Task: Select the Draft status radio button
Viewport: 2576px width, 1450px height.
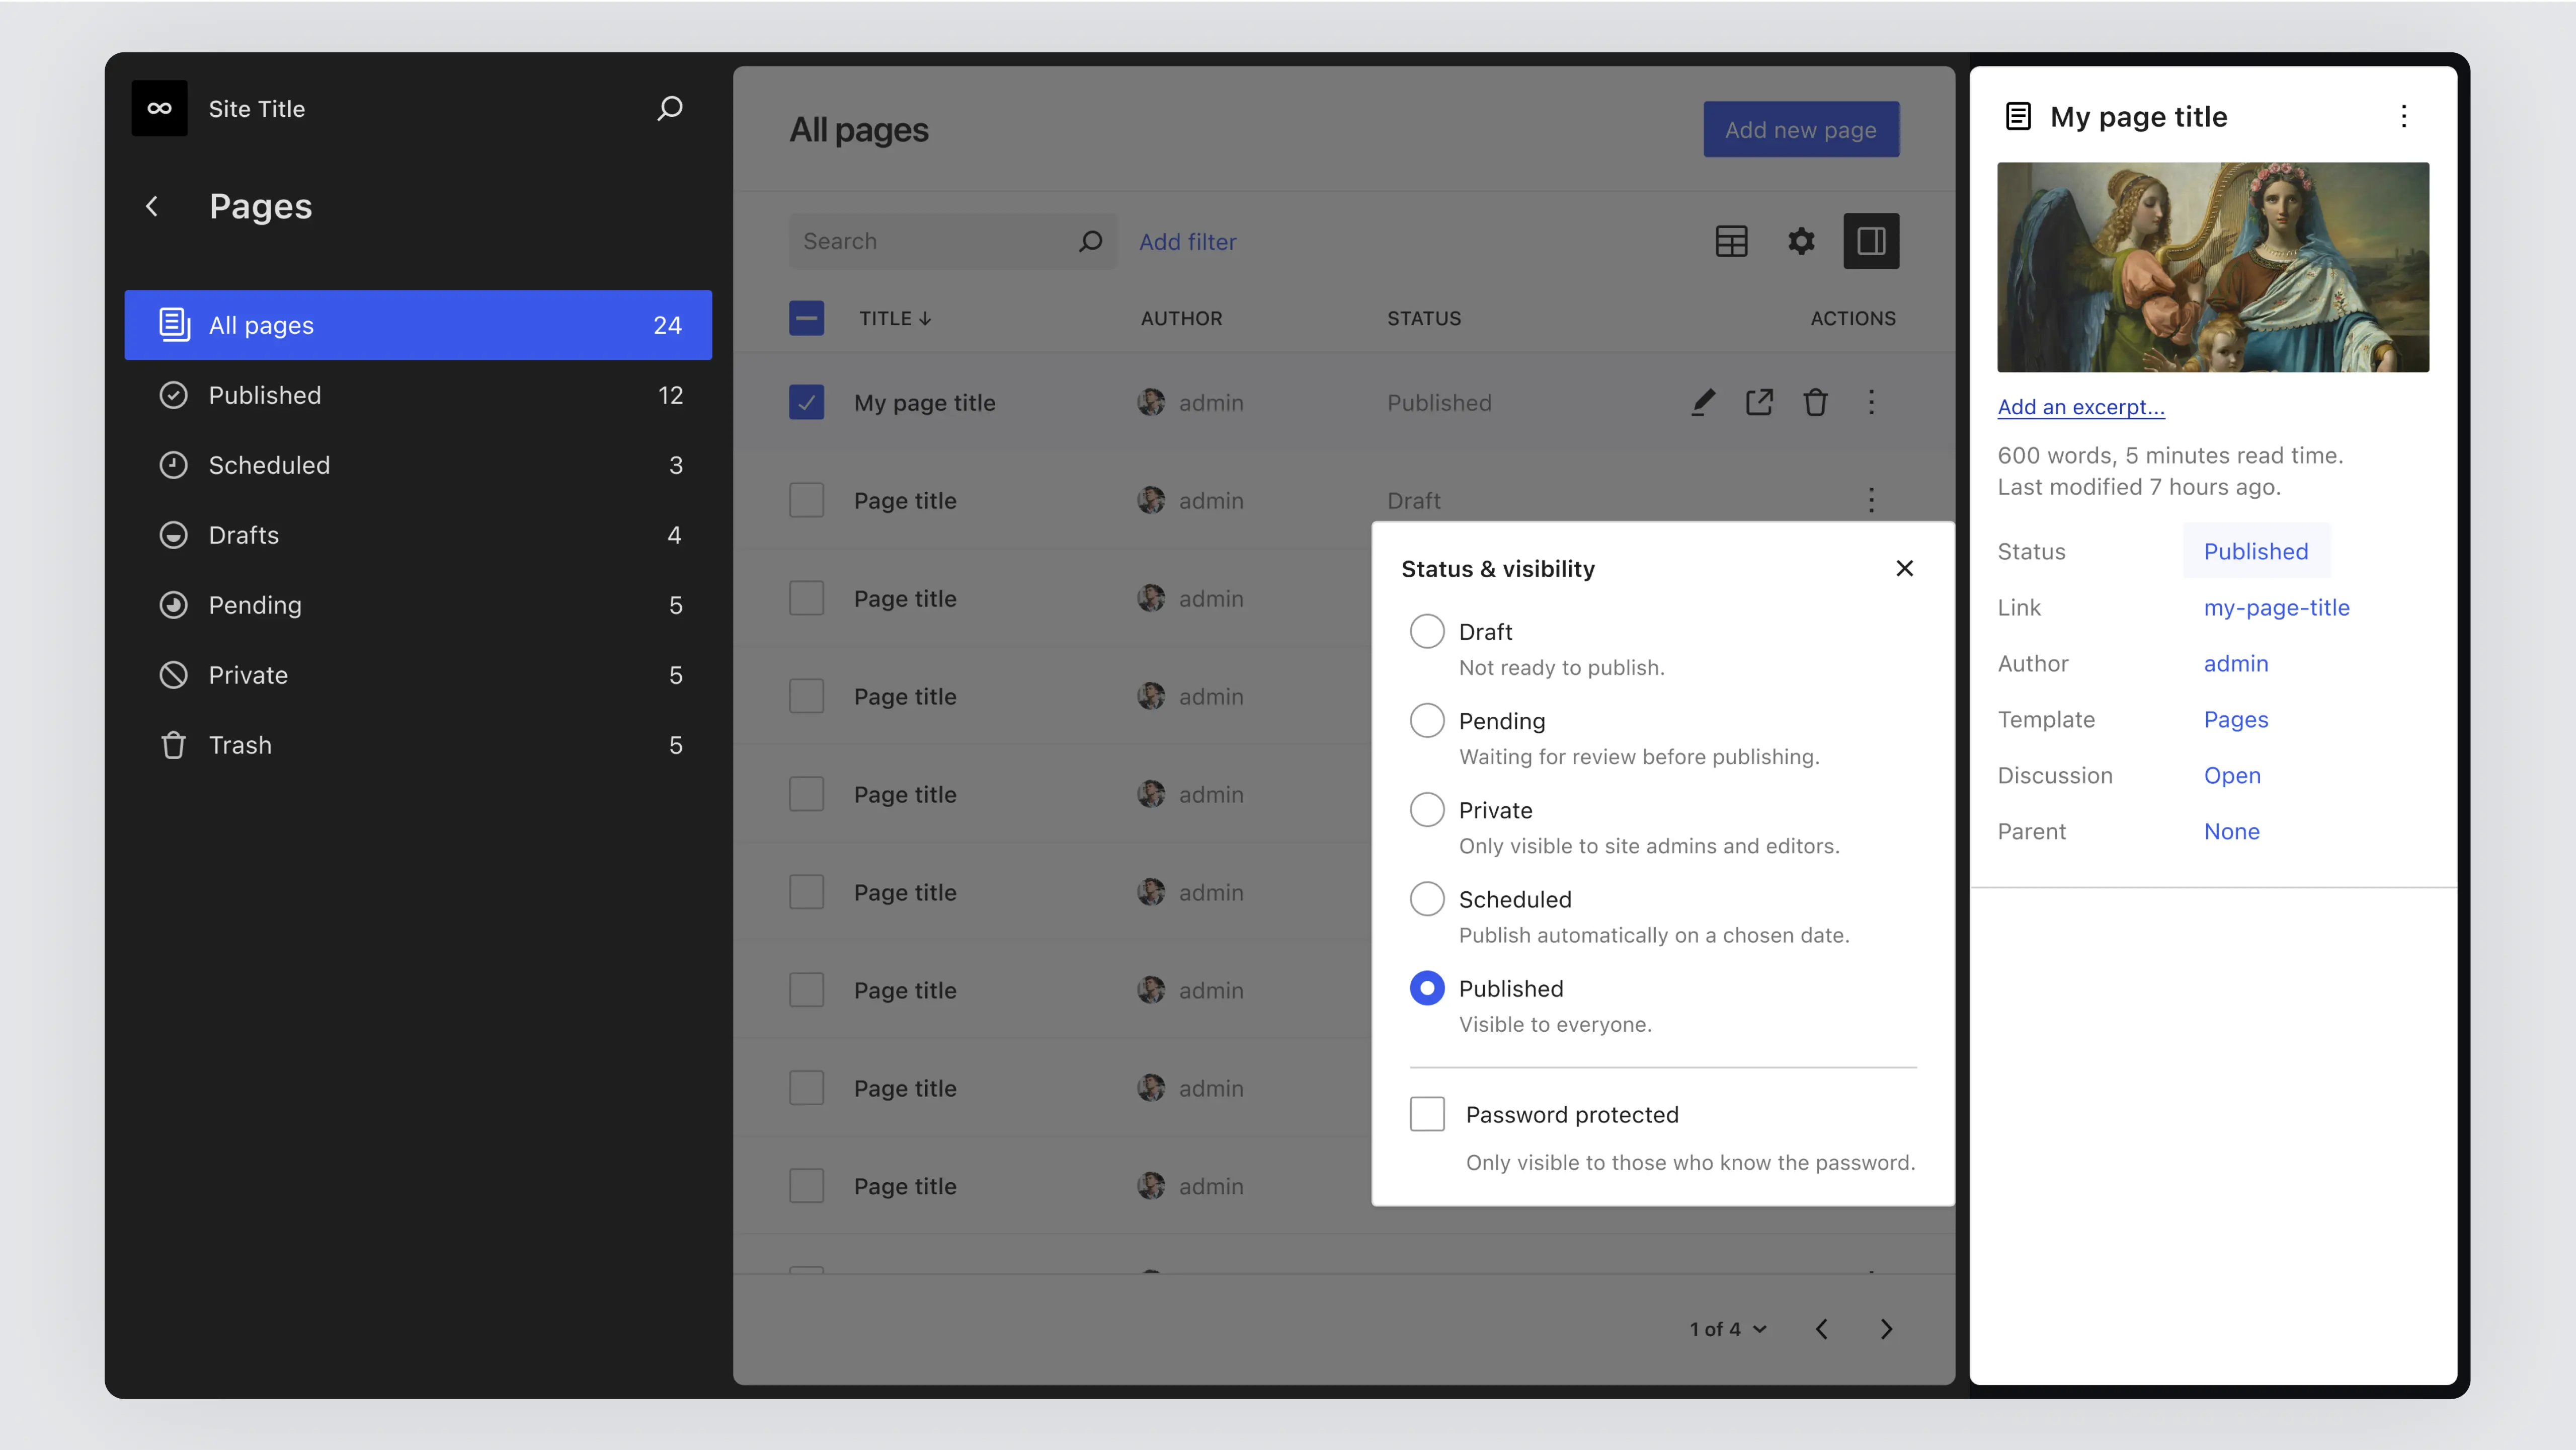Action: click(x=1427, y=631)
